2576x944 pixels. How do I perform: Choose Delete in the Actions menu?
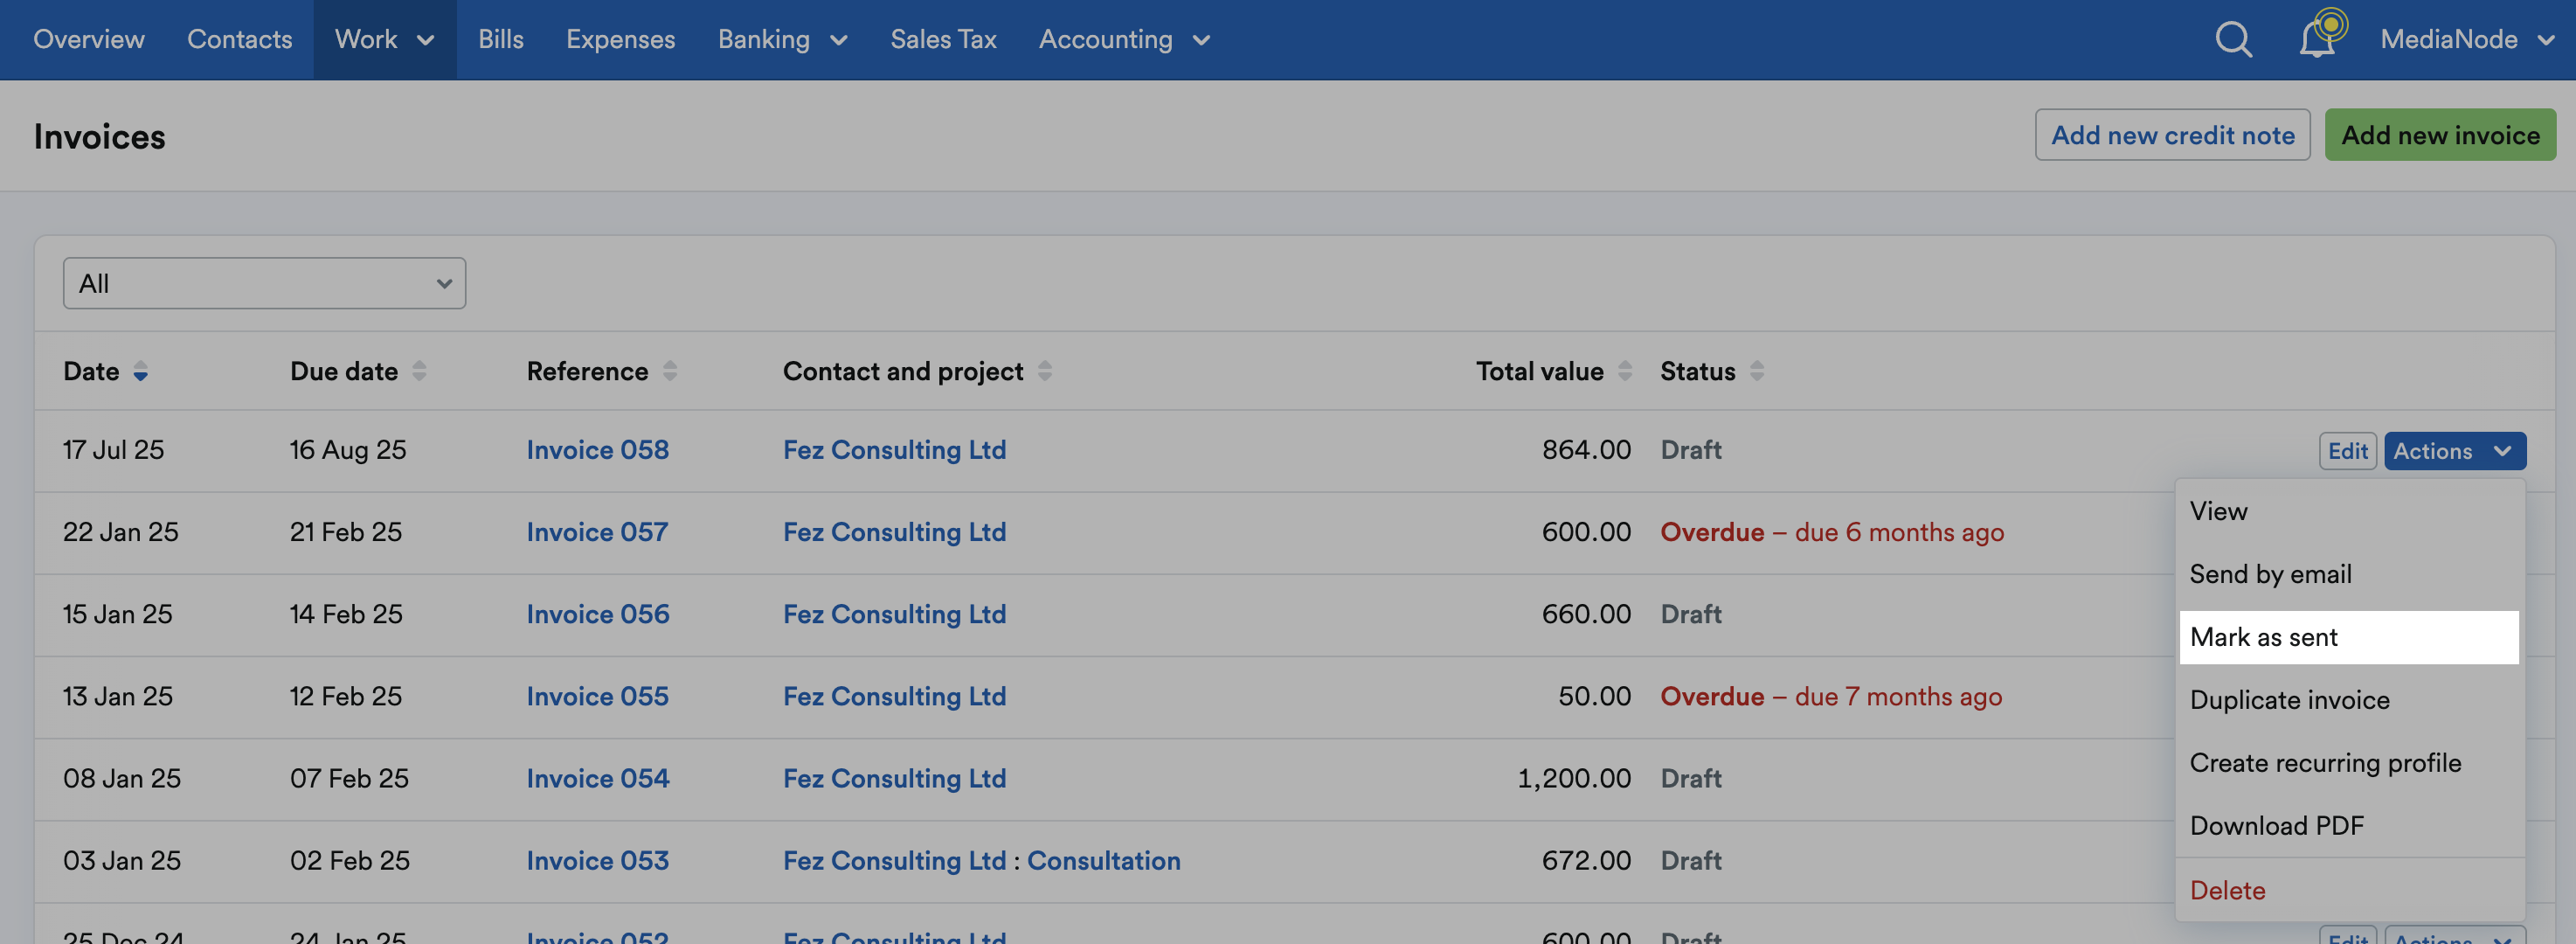point(2227,891)
